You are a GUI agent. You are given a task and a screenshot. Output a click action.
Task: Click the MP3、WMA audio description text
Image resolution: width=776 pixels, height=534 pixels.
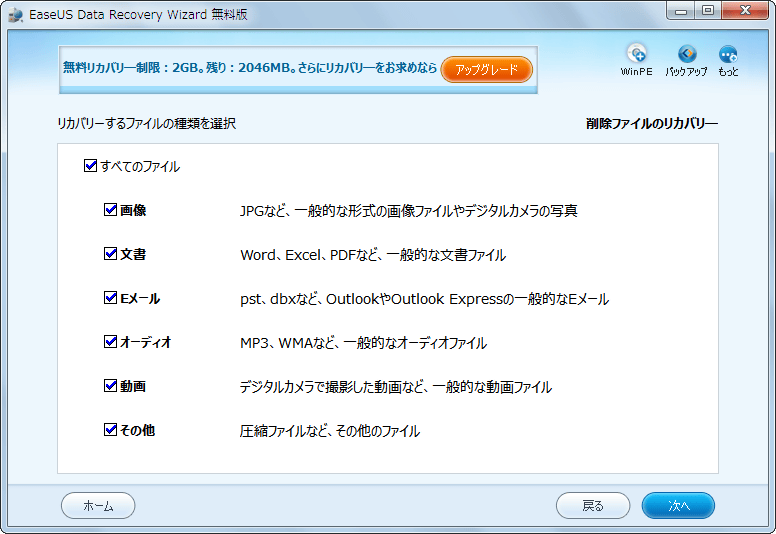tap(363, 342)
